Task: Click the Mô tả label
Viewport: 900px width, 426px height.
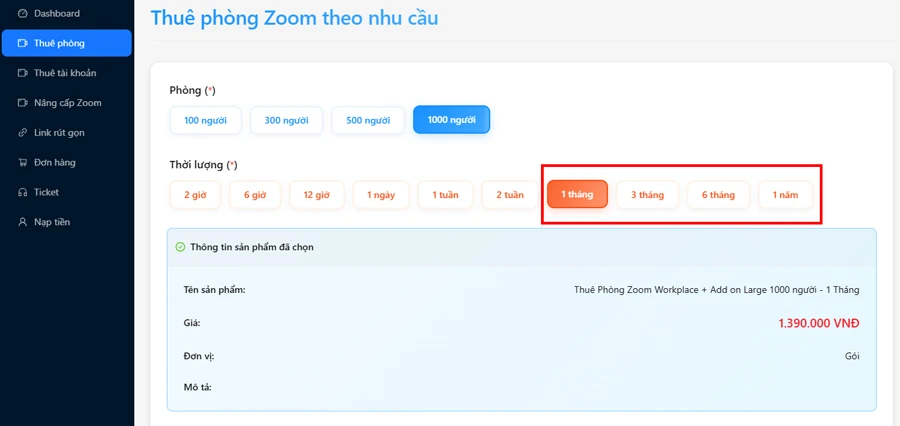Action: [x=197, y=387]
